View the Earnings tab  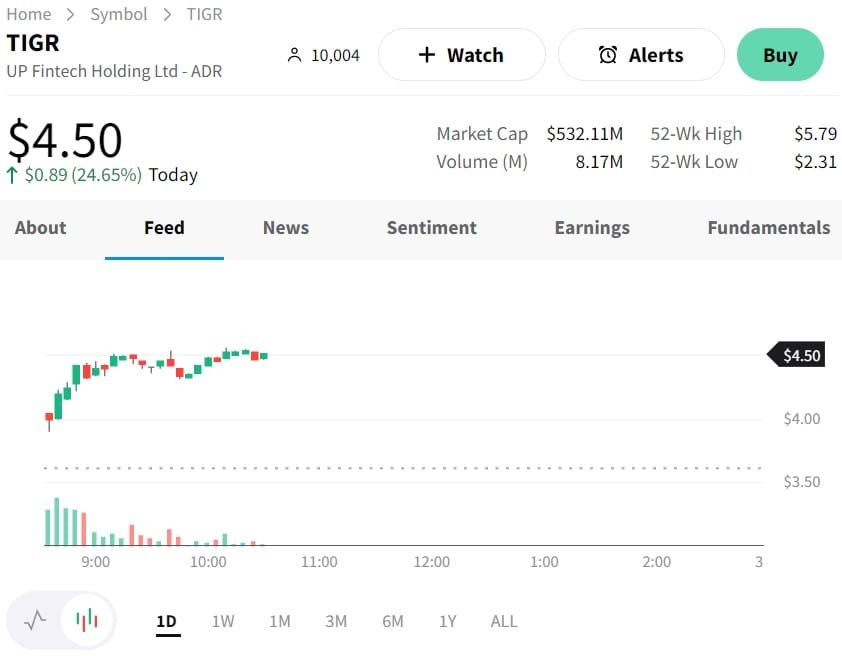pos(592,228)
